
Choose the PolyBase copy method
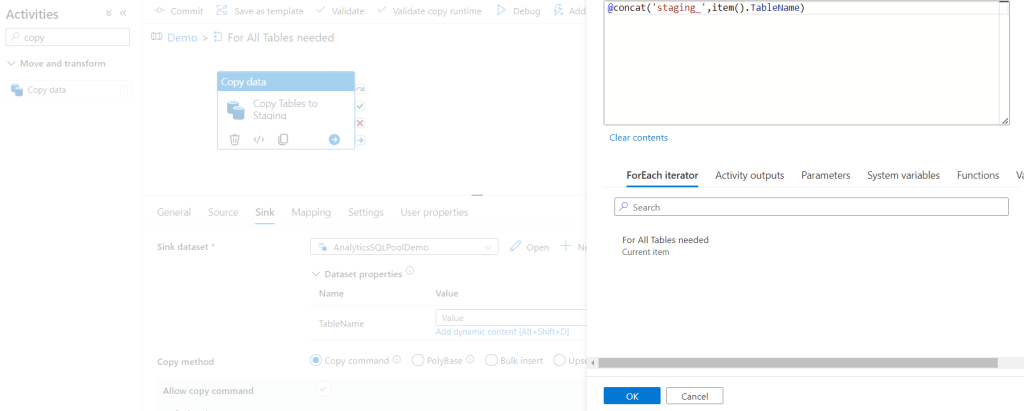pos(418,361)
